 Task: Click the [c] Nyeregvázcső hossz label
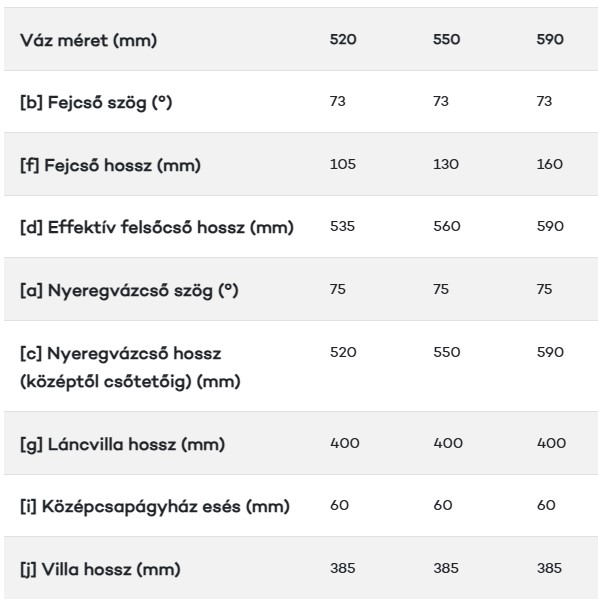(130, 367)
